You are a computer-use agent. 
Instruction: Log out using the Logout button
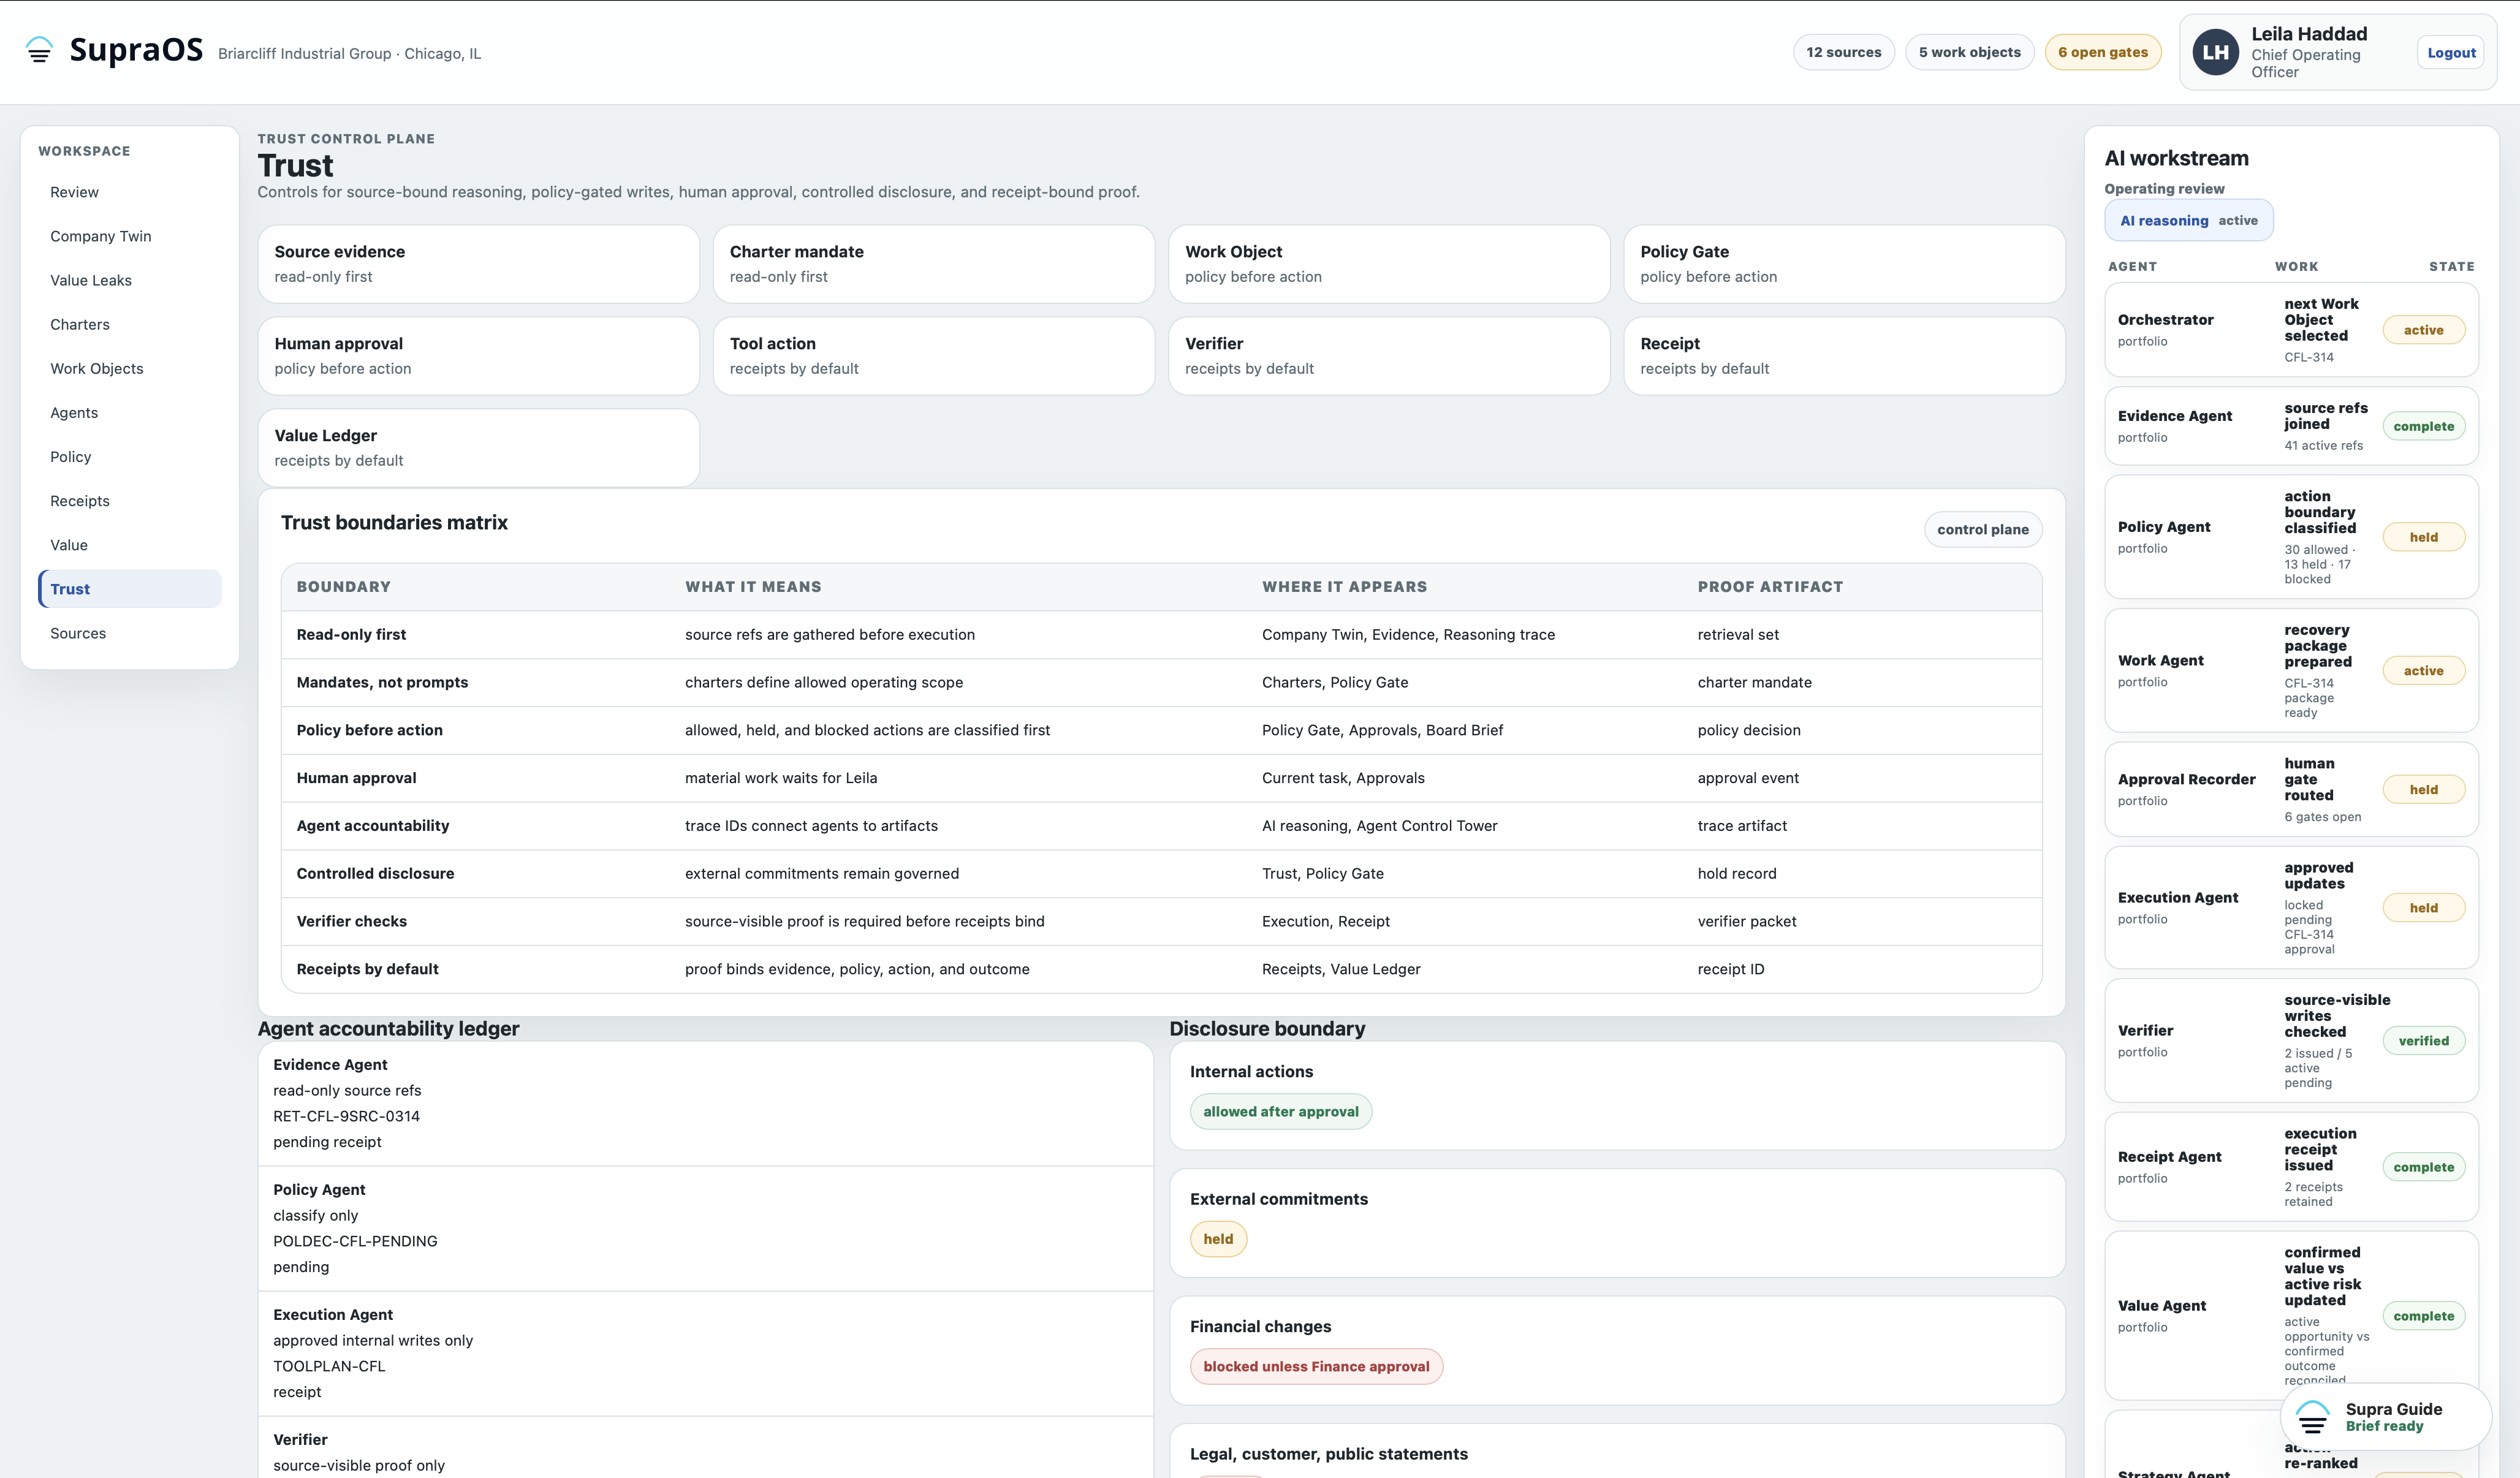click(x=2451, y=52)
